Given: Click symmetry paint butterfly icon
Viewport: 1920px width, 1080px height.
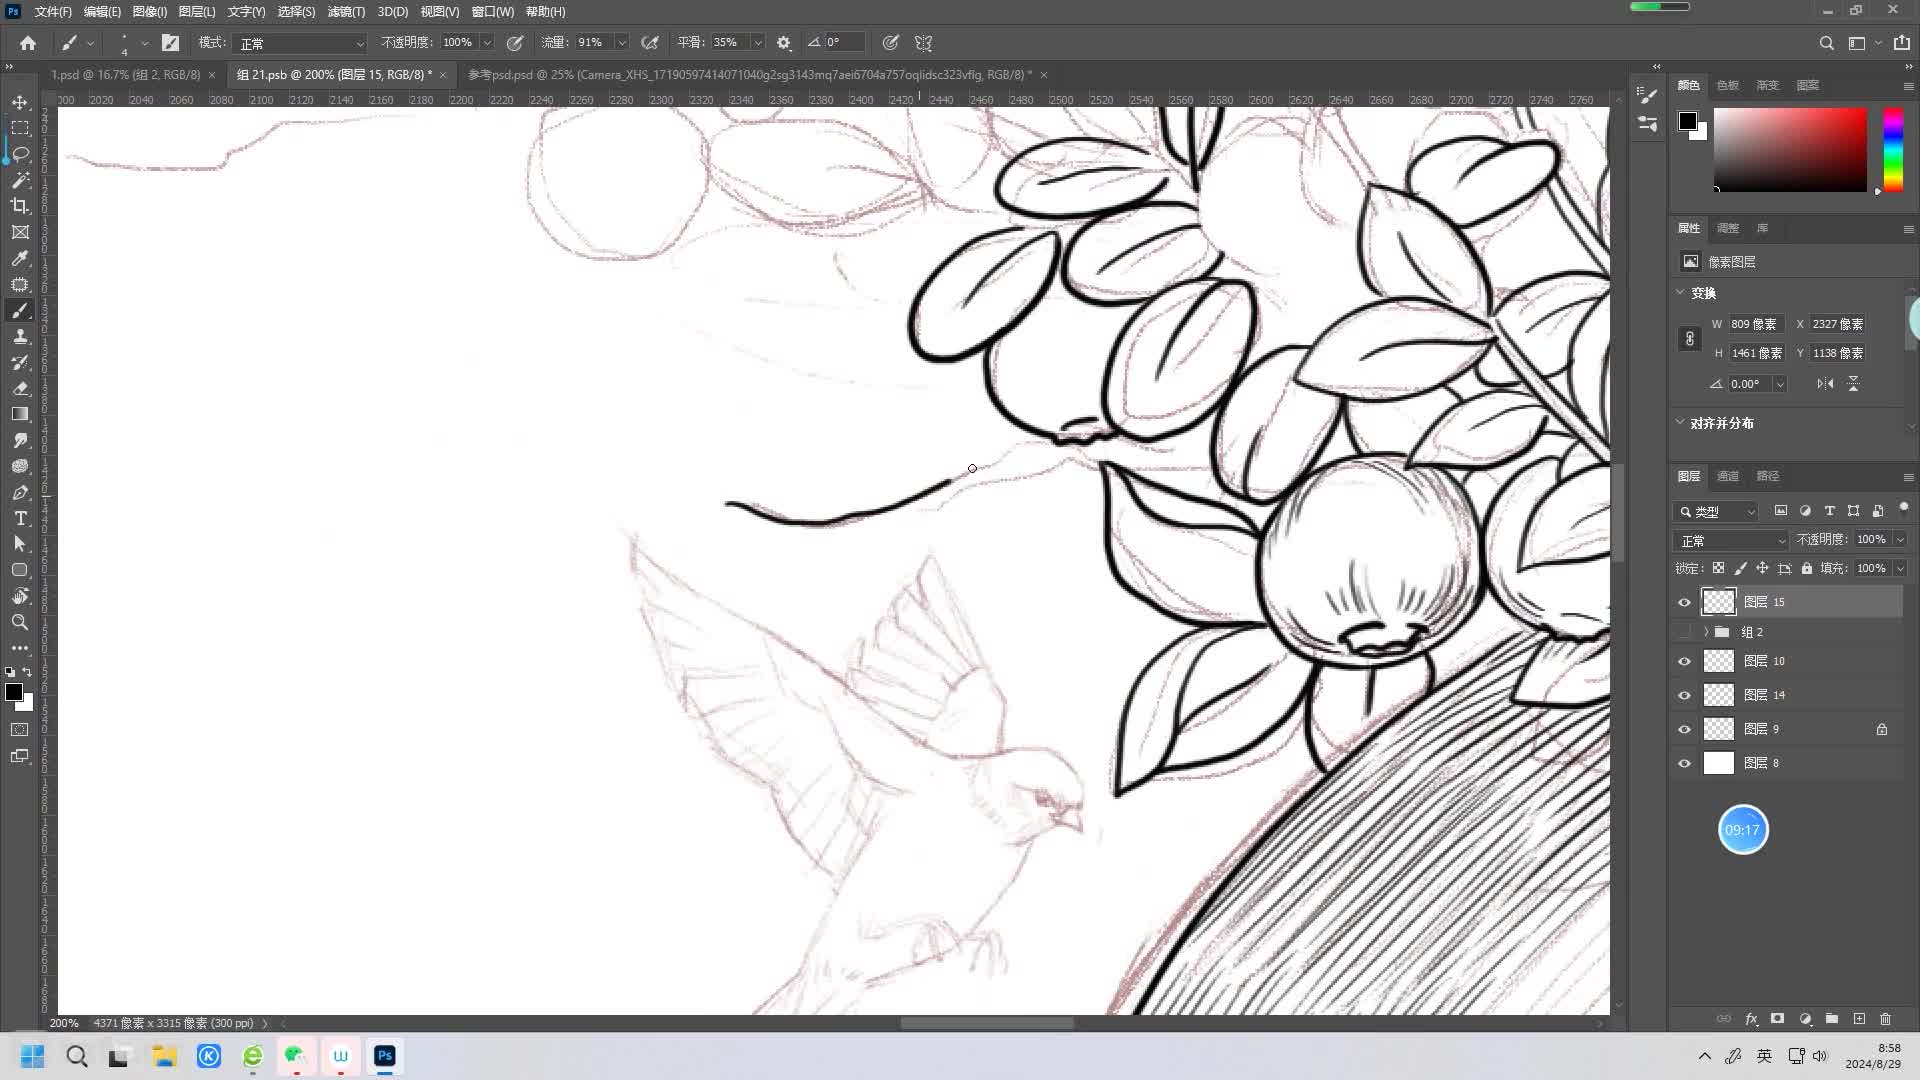Looking at the screenshot, I should (924, 43).
